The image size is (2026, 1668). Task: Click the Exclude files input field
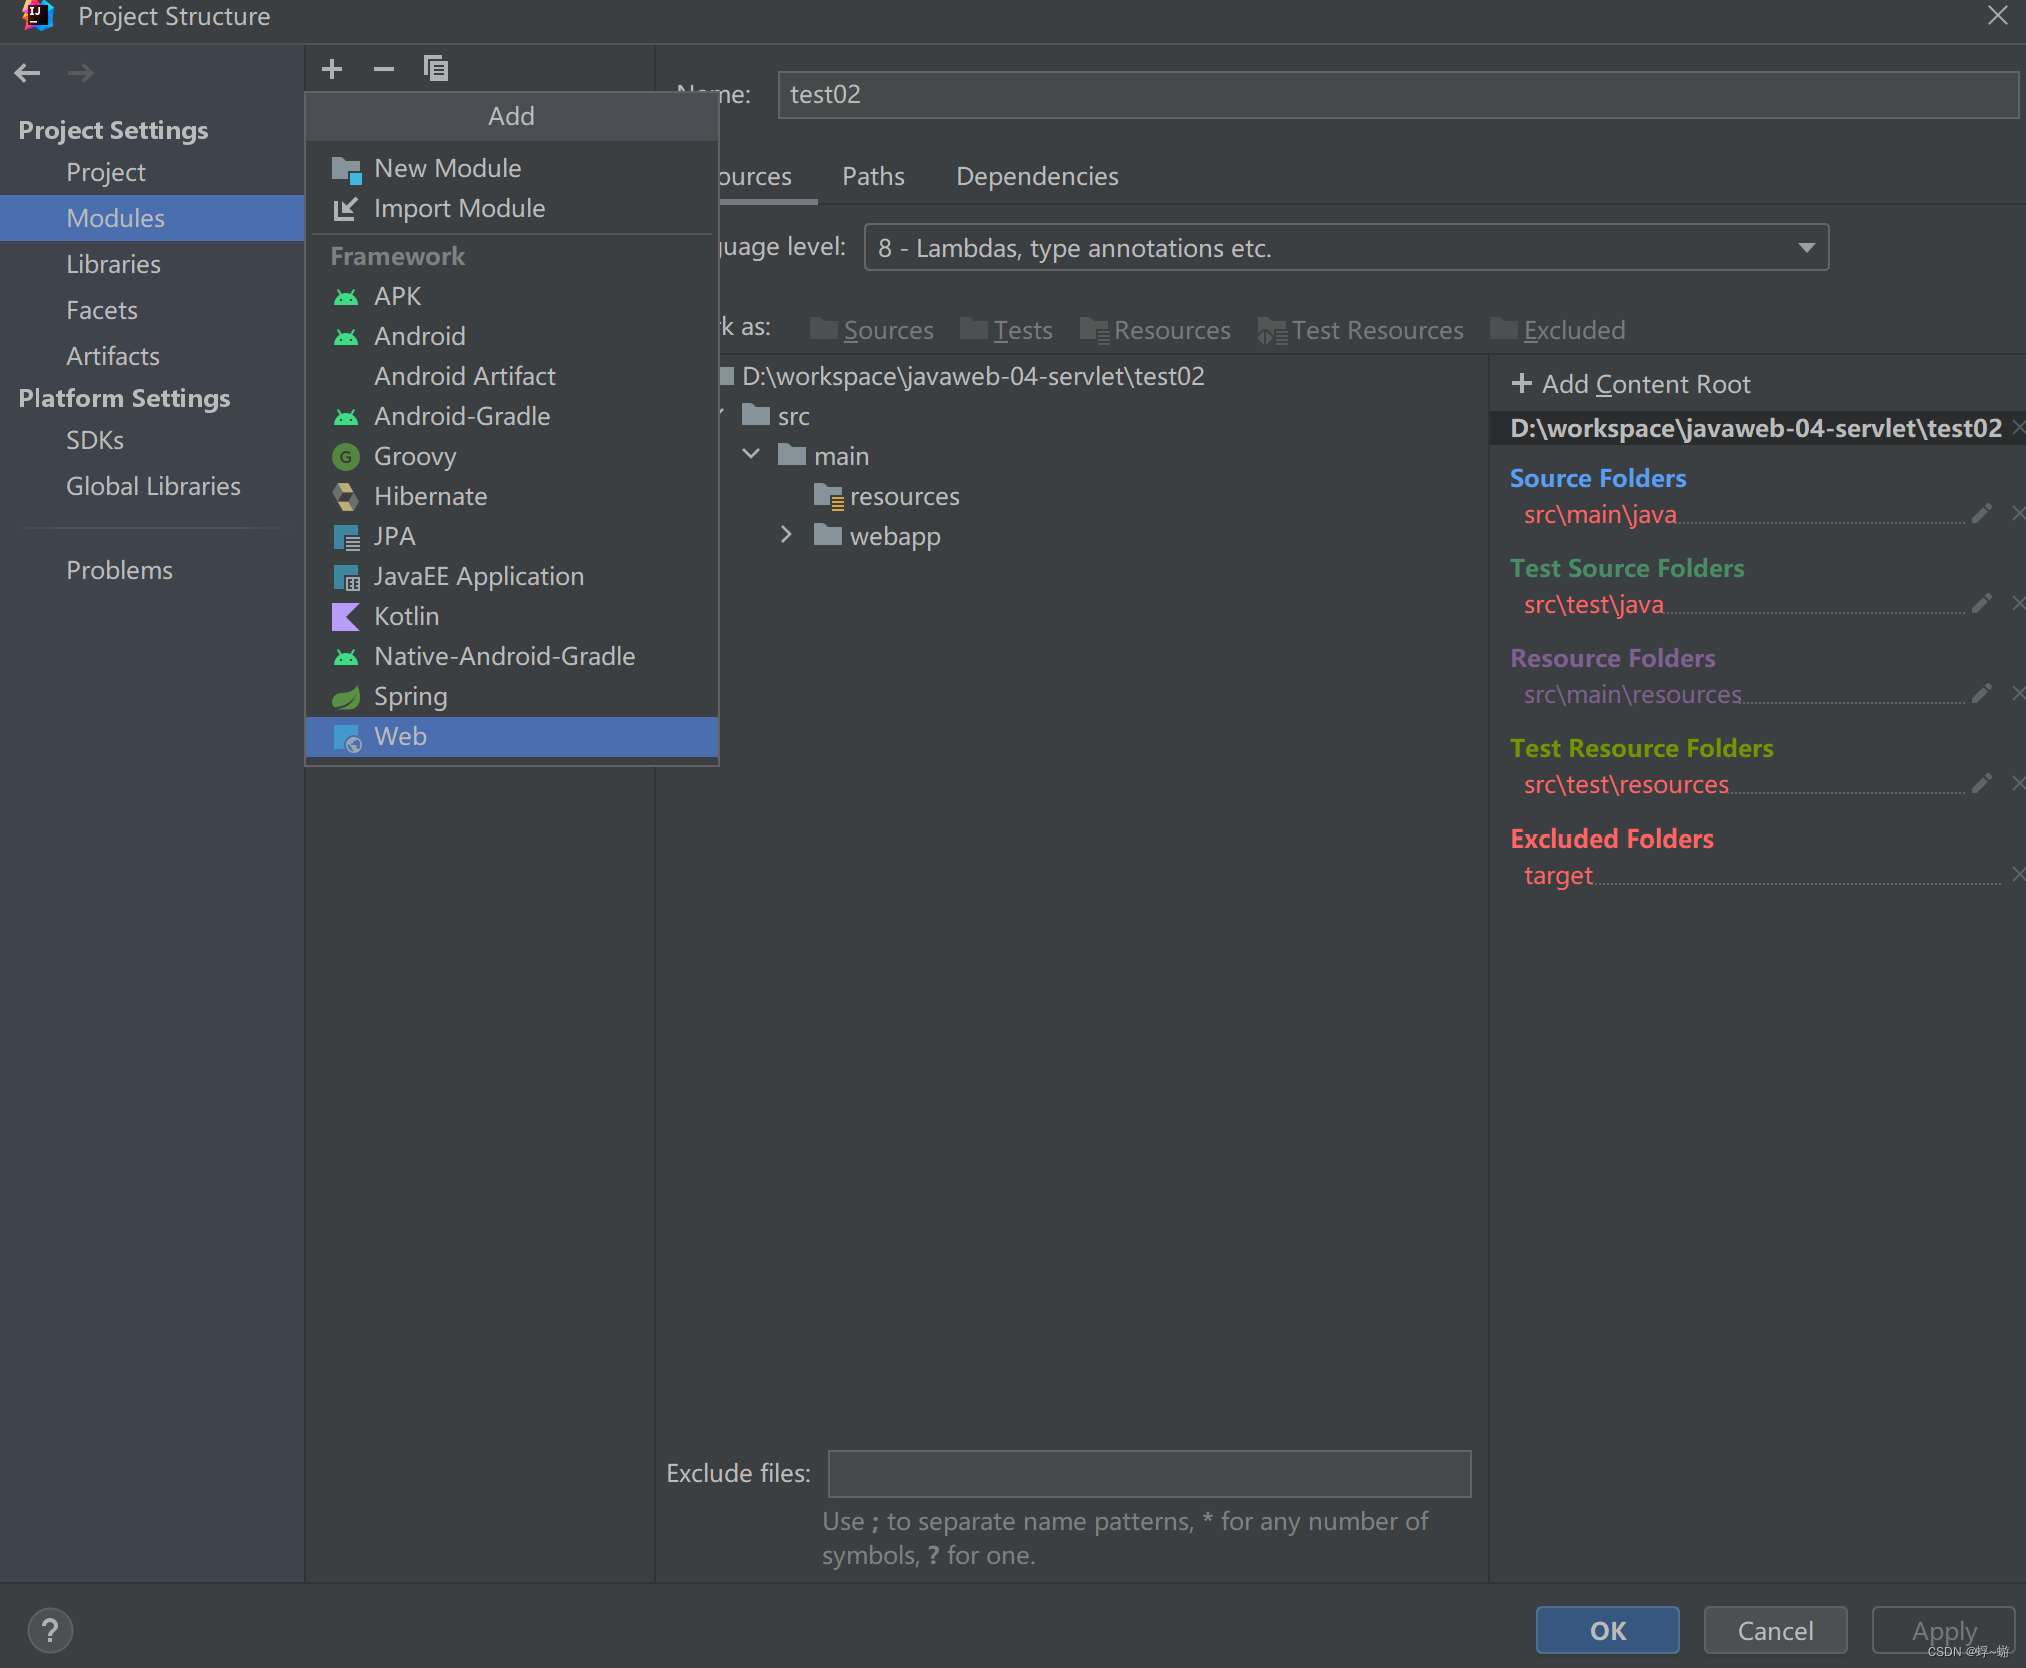(1149, 1474)
